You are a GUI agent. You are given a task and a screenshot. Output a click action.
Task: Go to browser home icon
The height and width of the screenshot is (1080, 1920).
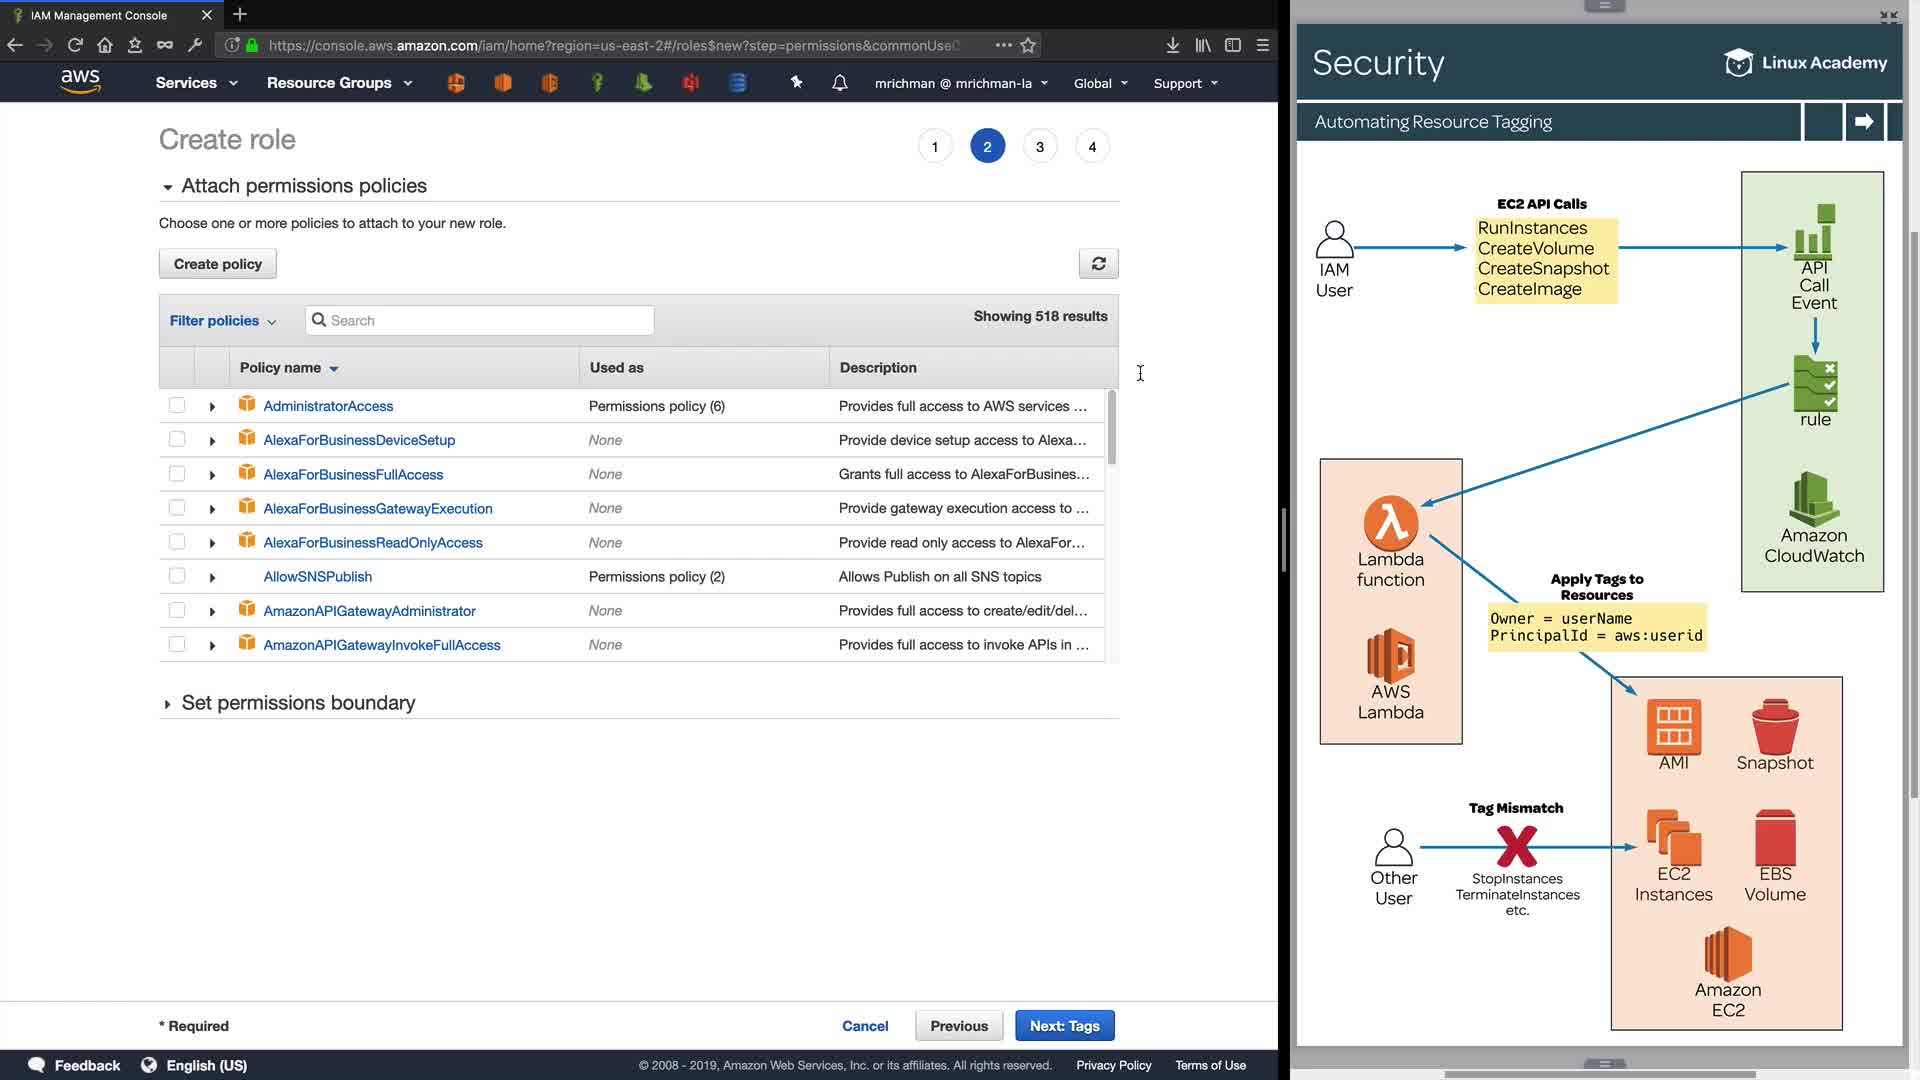(105, 45)
